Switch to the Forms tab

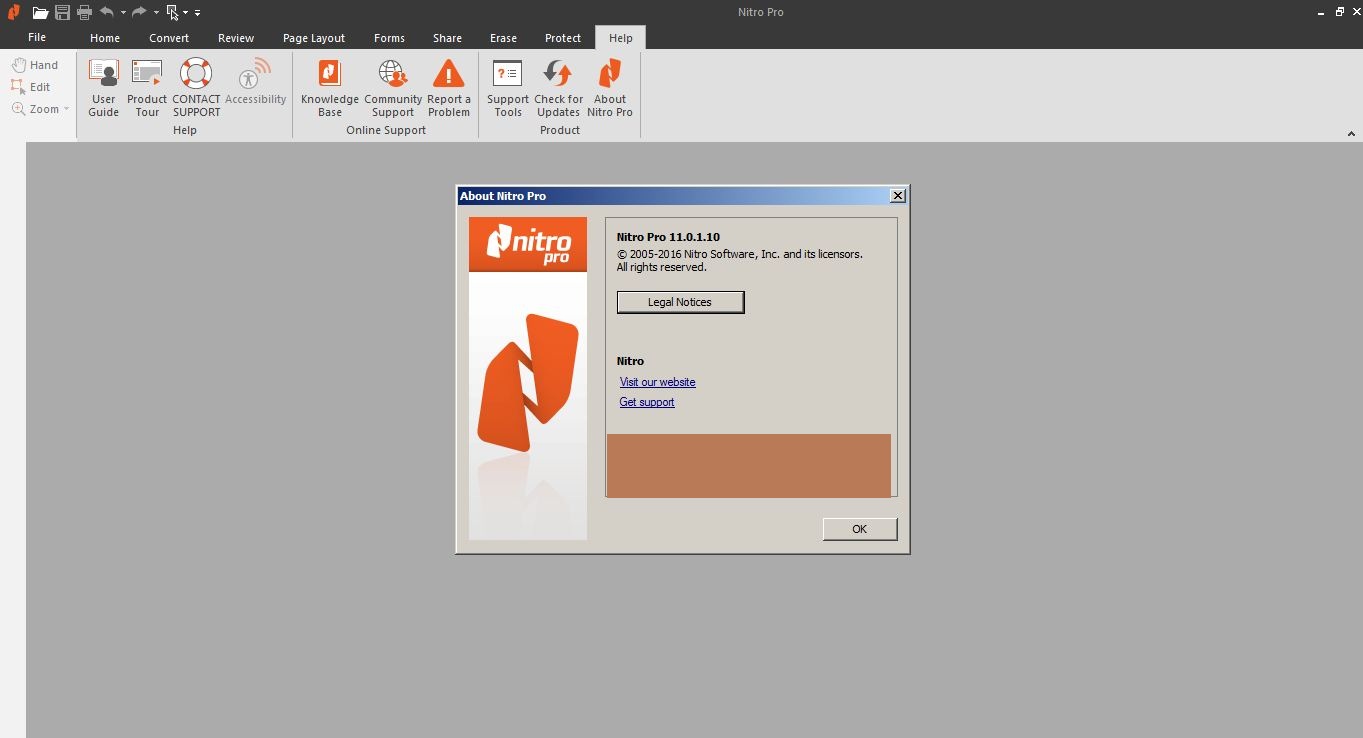[389, 38]
